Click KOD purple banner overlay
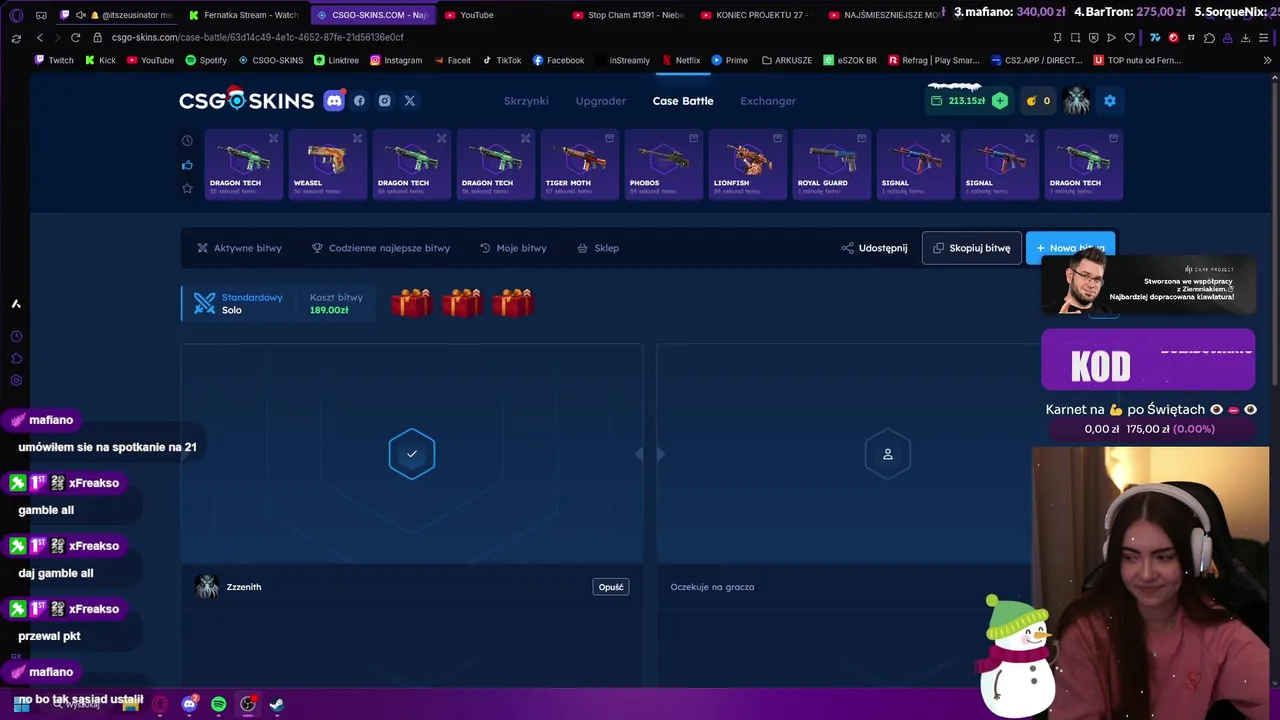1280x720 pixels. coord(1148,359)
